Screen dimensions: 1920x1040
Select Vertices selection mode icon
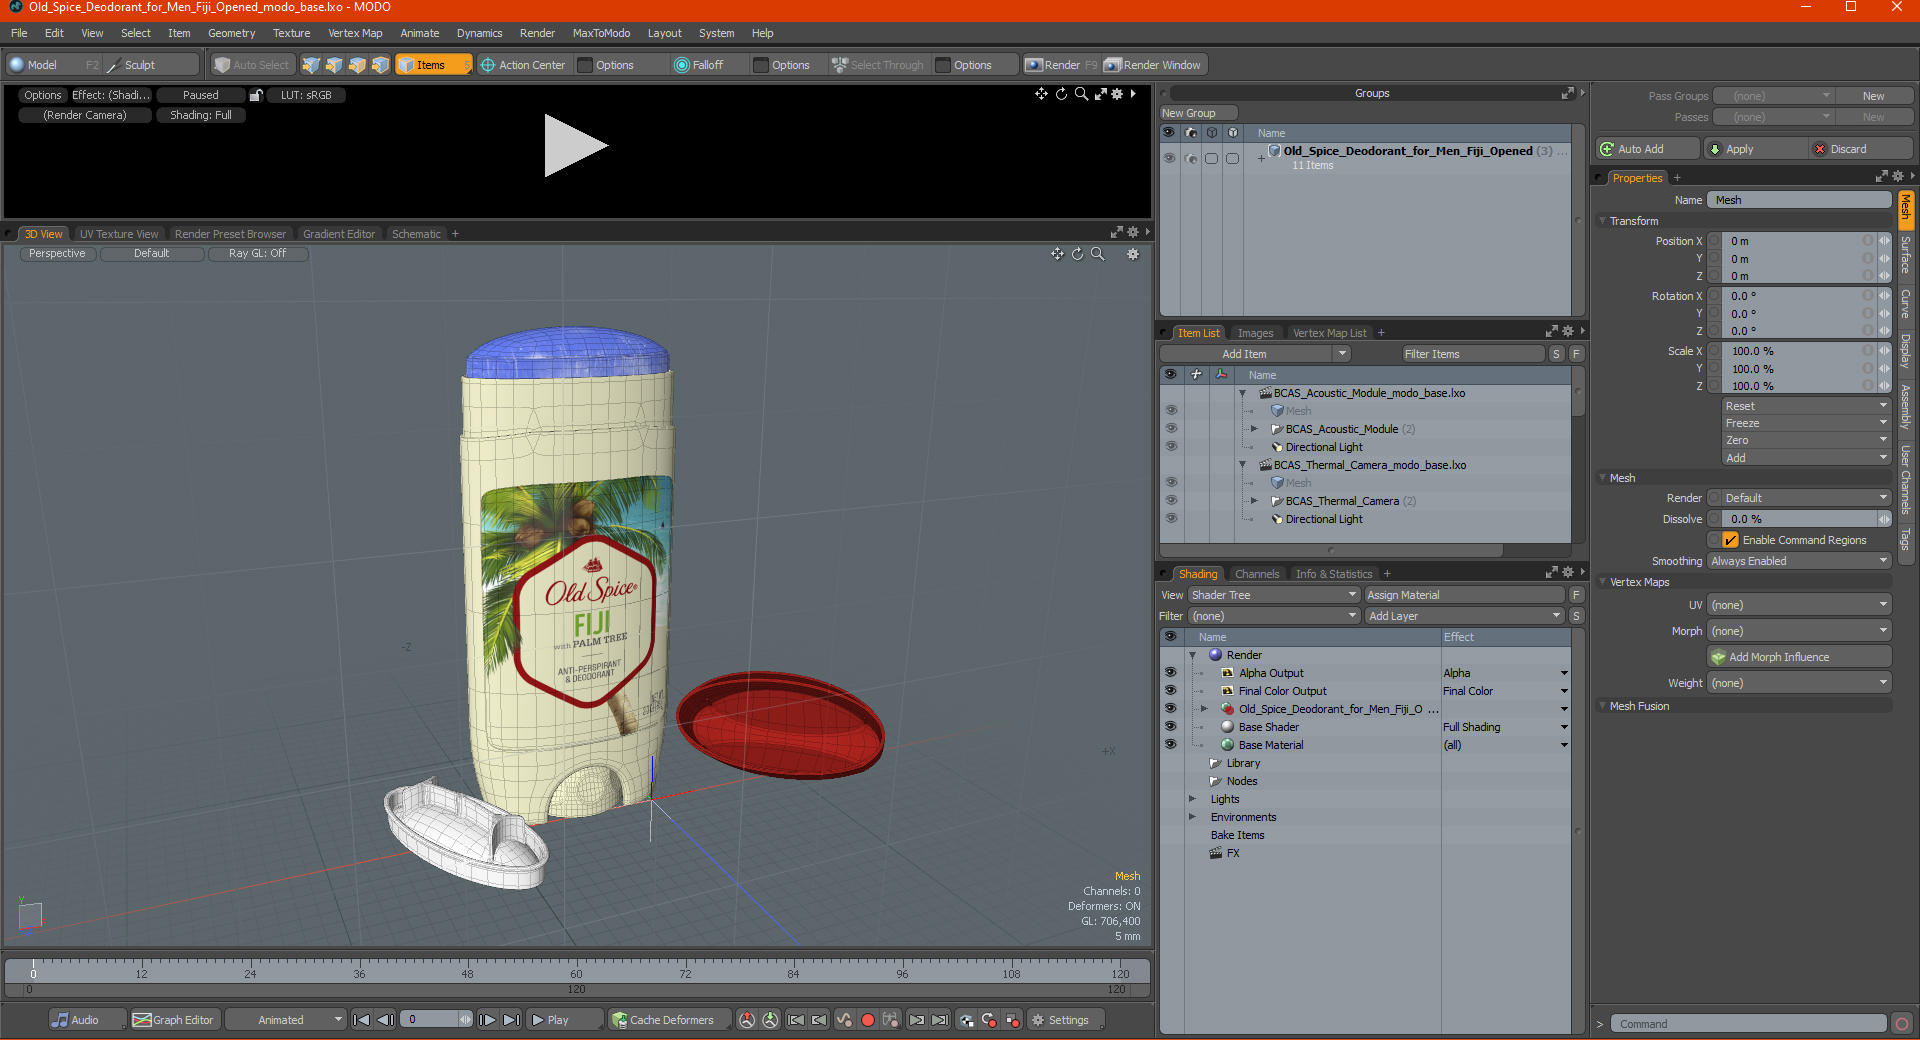point(311,65)
